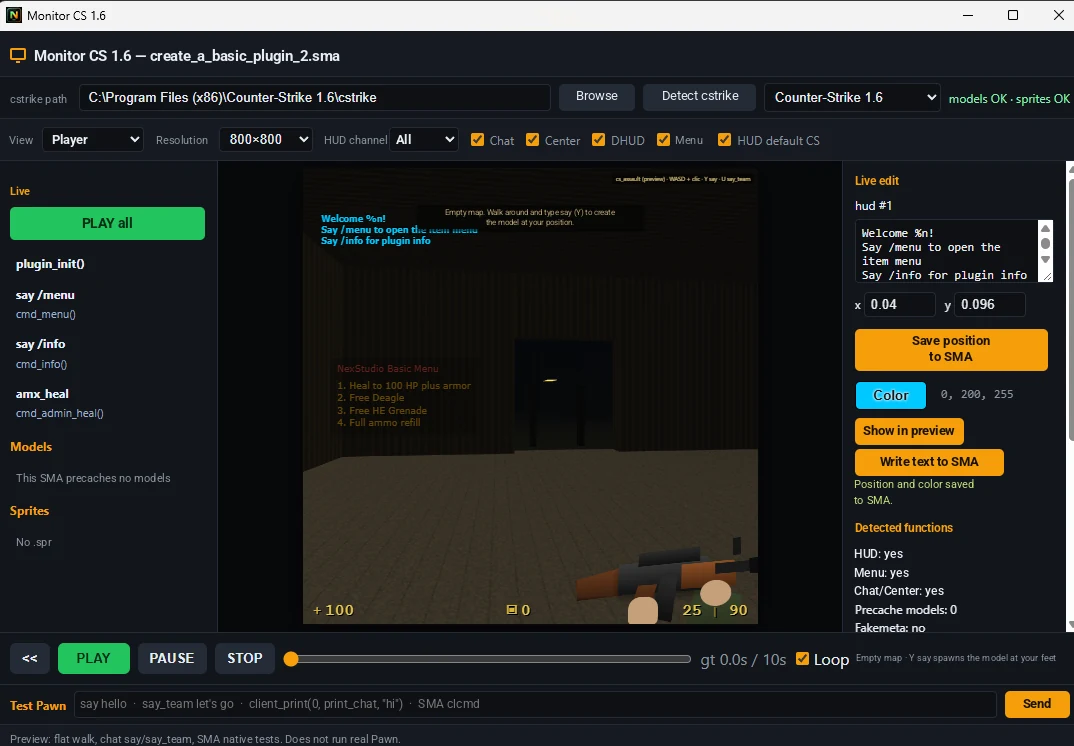Click '4. Full ammo refill' in preview menu

point(378,423)
